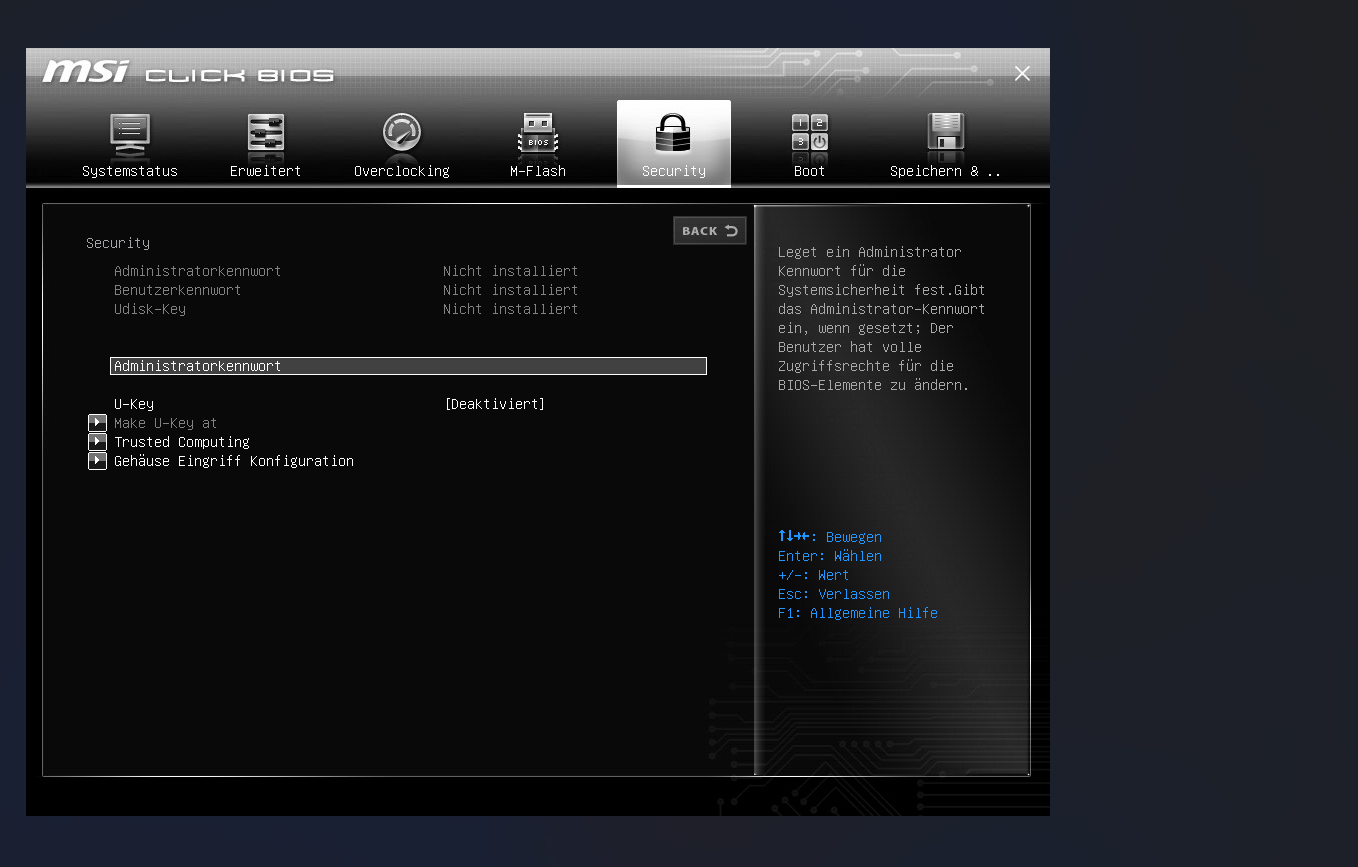Click the Esc: Verlassen hint

click(834, 594)
